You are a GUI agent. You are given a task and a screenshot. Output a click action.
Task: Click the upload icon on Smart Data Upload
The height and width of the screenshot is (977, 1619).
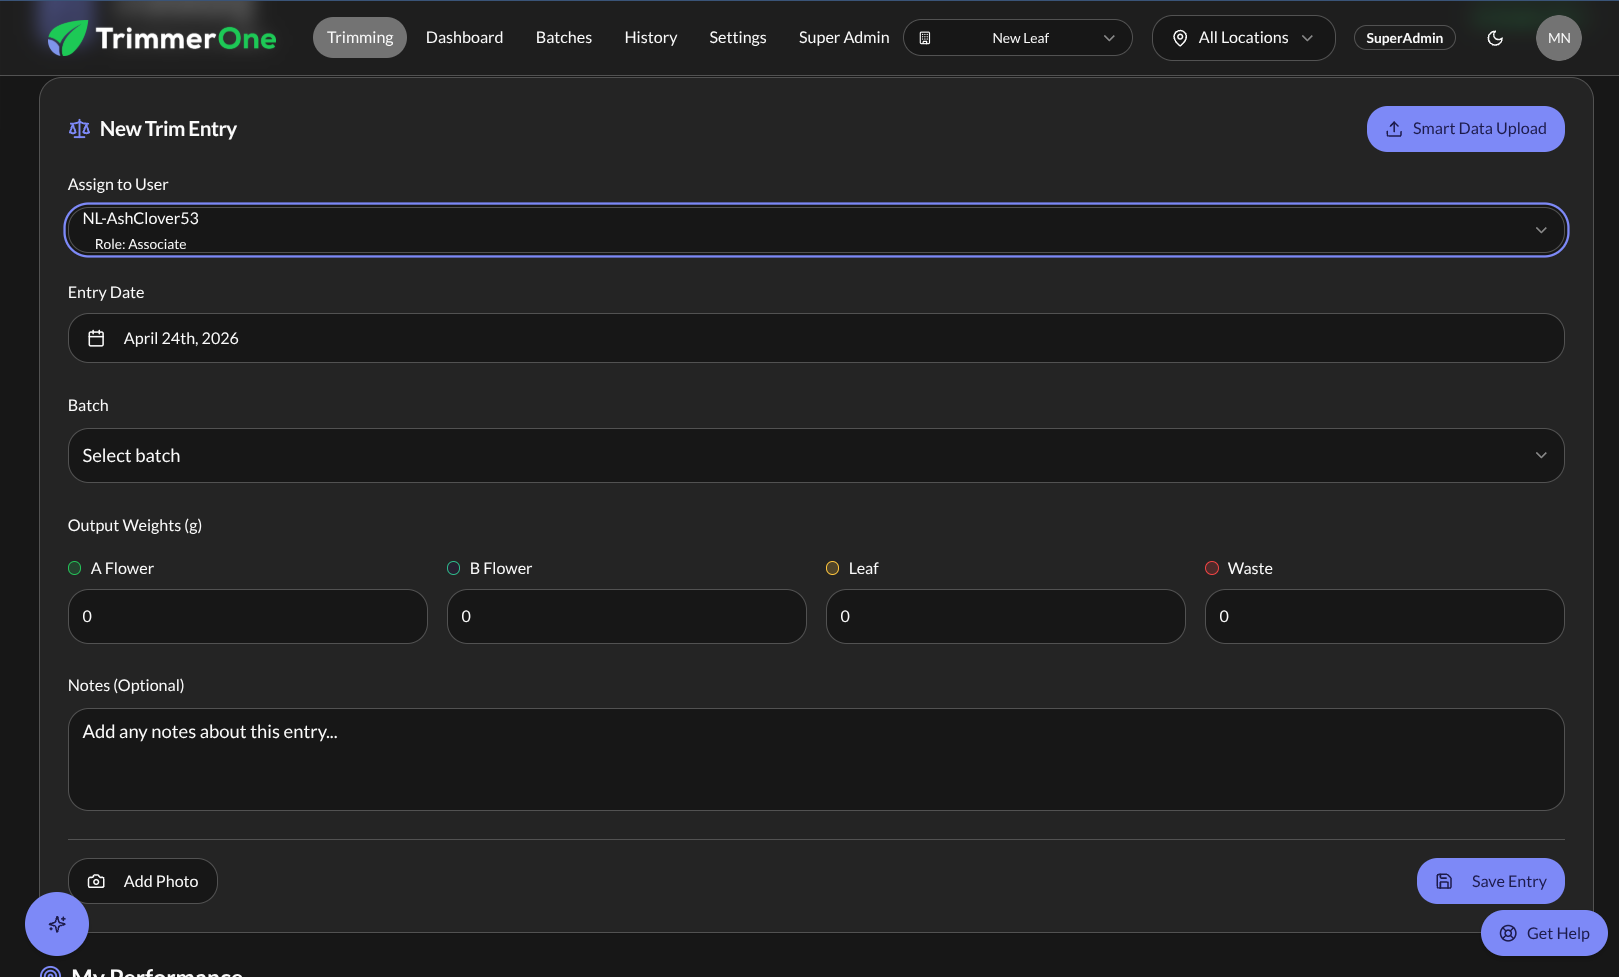tap(1394, 128)
